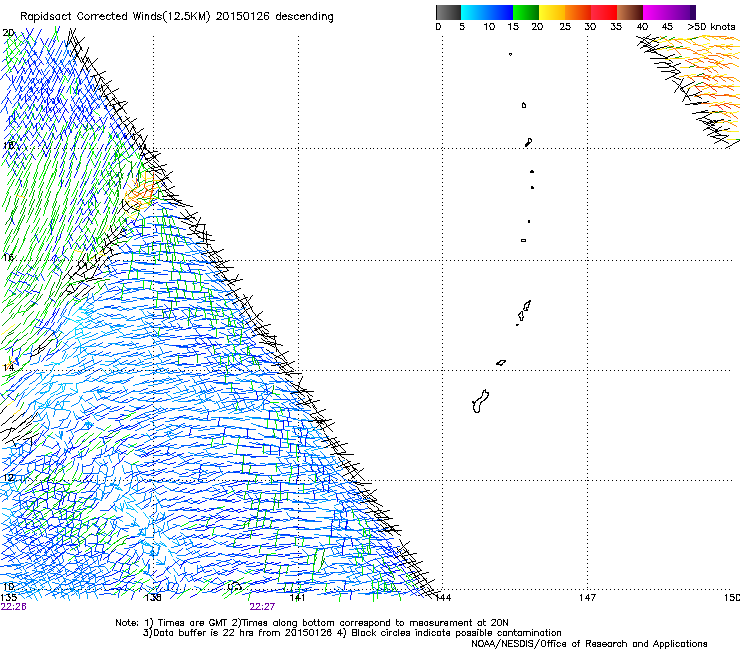Viewport: 740px width, 650px height.
Task: Click the longitude label '147'
Action: pos(587,598)
